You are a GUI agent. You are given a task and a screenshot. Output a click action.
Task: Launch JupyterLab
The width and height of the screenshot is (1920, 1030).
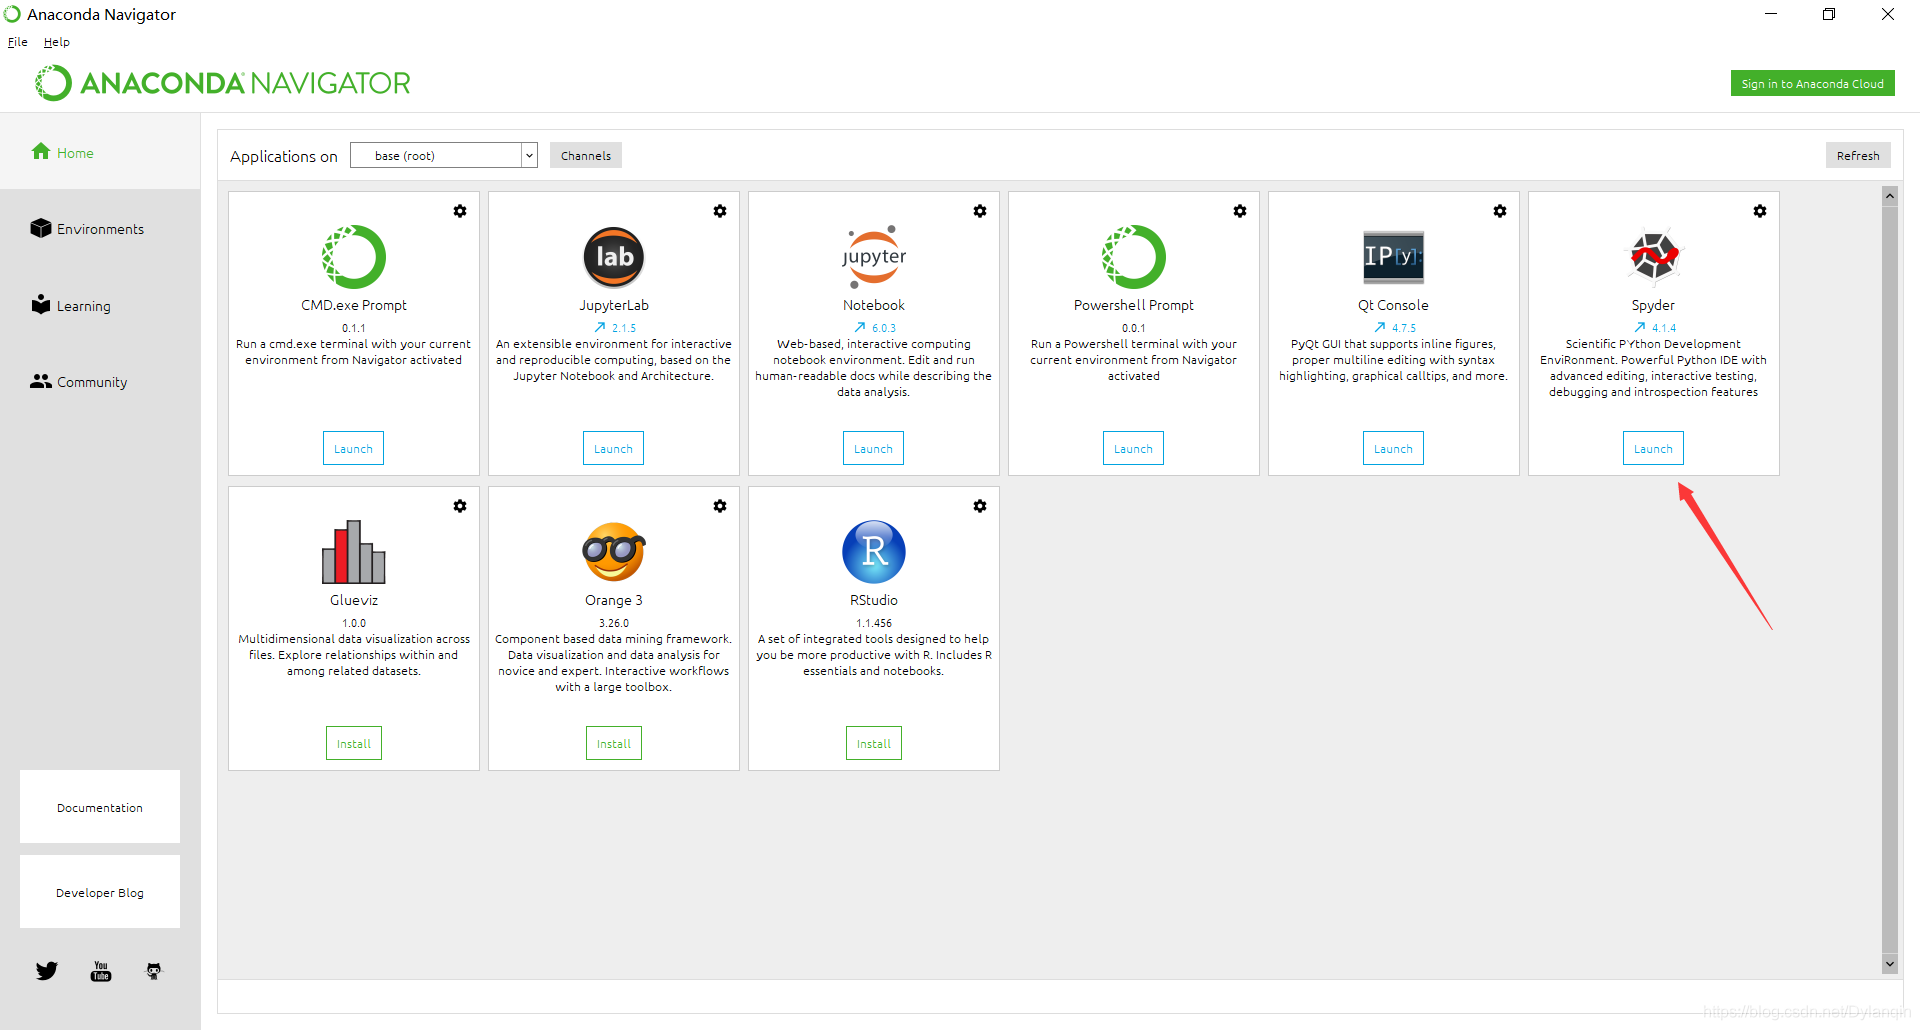click(613, 448)
